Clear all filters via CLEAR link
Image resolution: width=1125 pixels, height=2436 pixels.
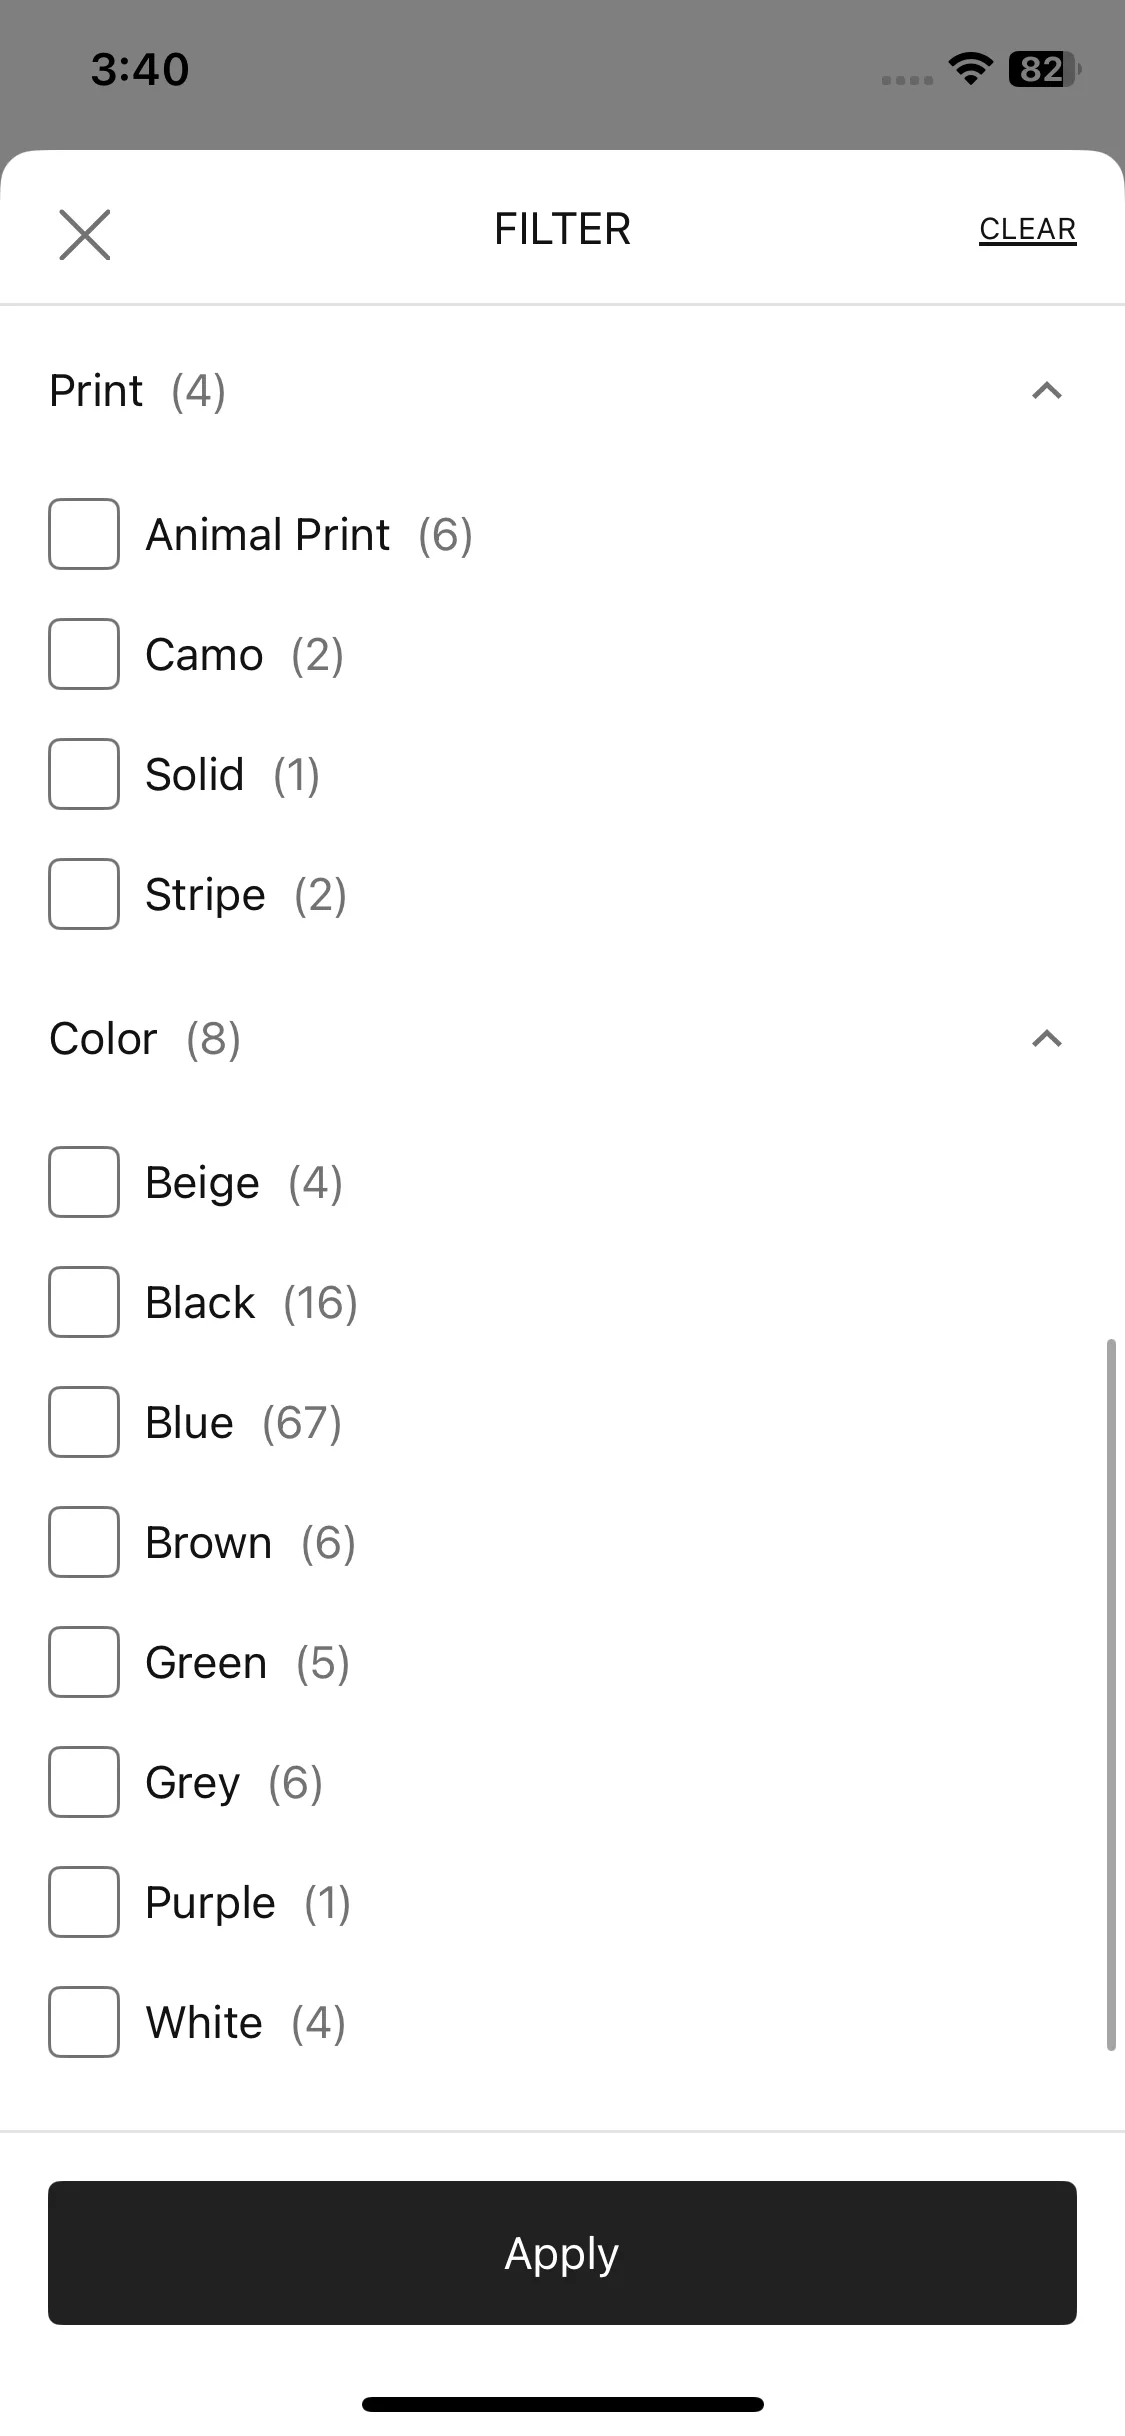pyautogui.click(x=1027, y=229)
